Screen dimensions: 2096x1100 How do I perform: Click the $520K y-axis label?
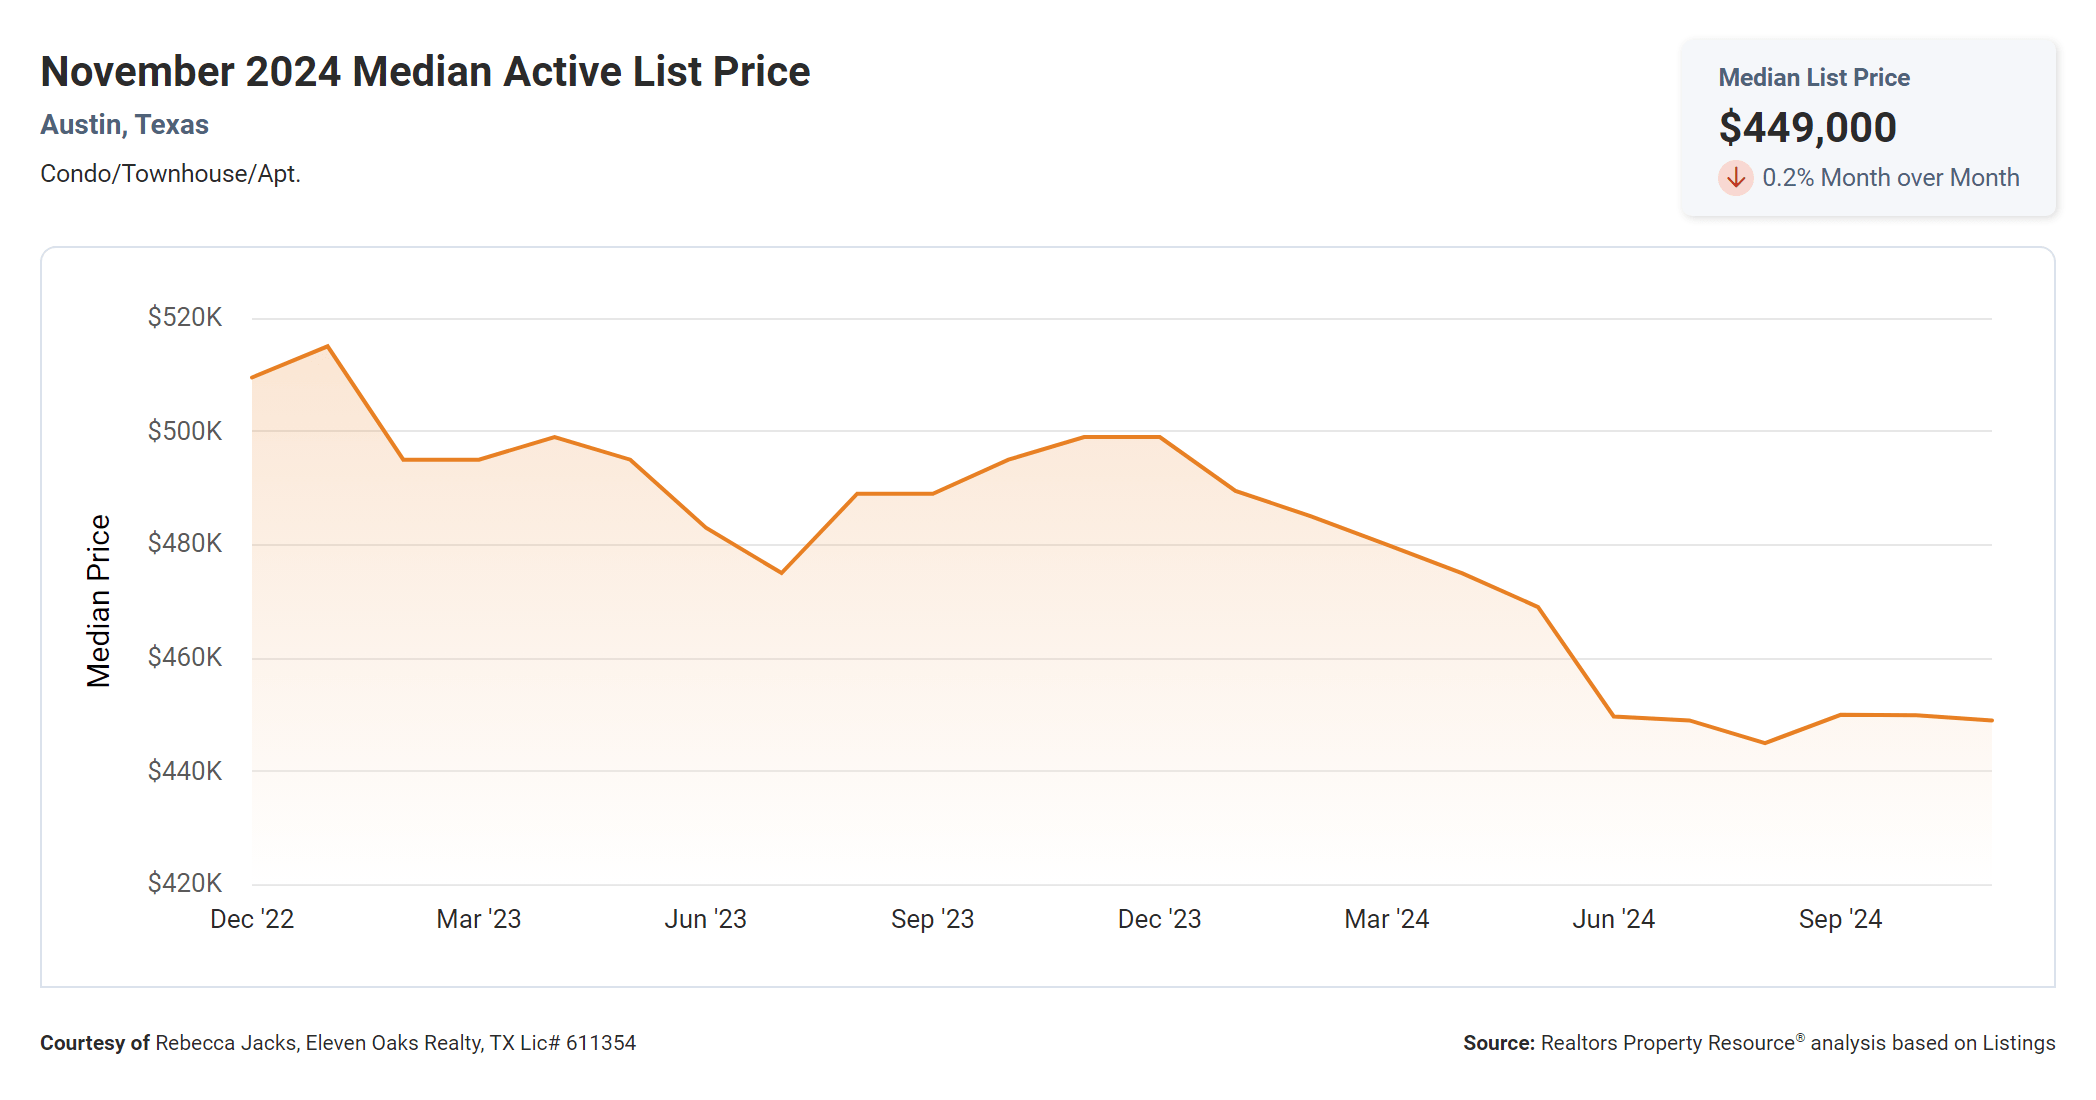[x=185, y=318]
